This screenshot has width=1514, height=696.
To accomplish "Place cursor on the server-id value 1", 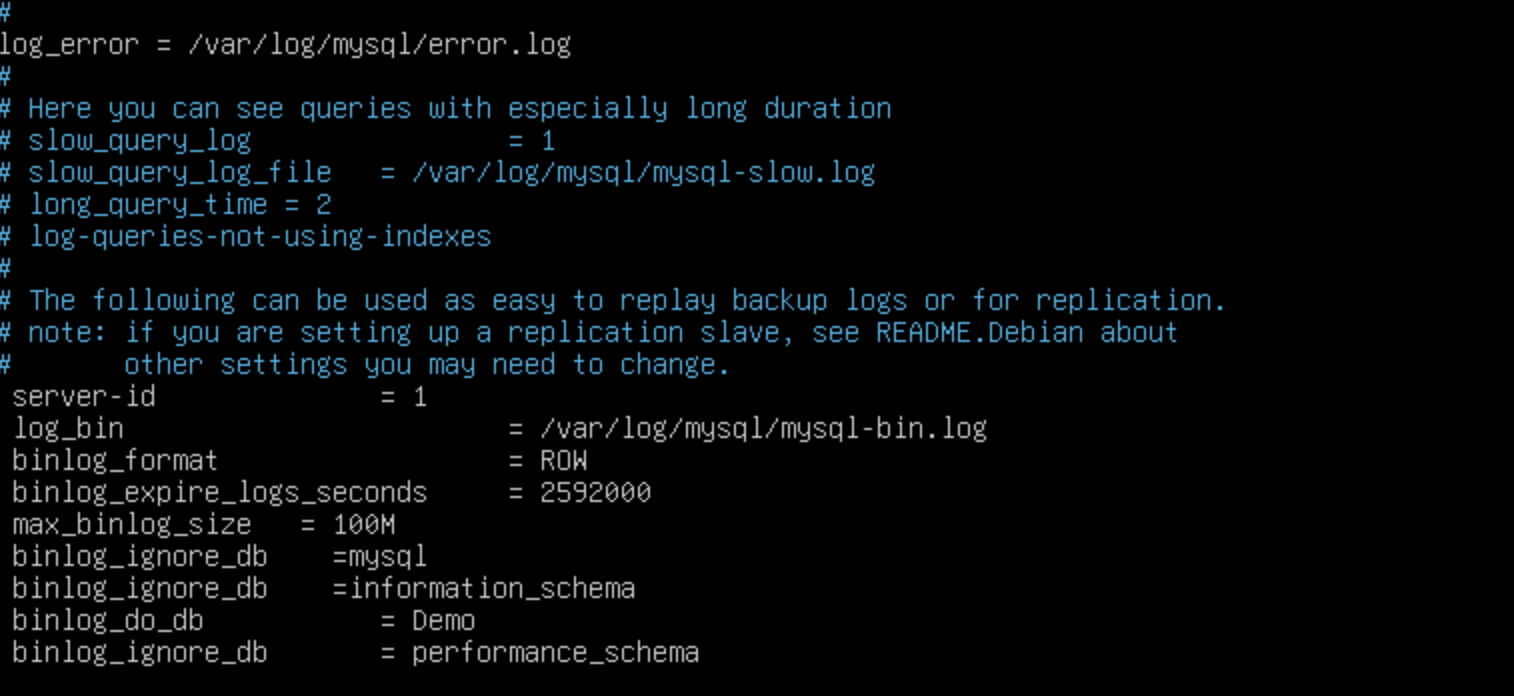I will pyautogui.click(x=420, y=397).
